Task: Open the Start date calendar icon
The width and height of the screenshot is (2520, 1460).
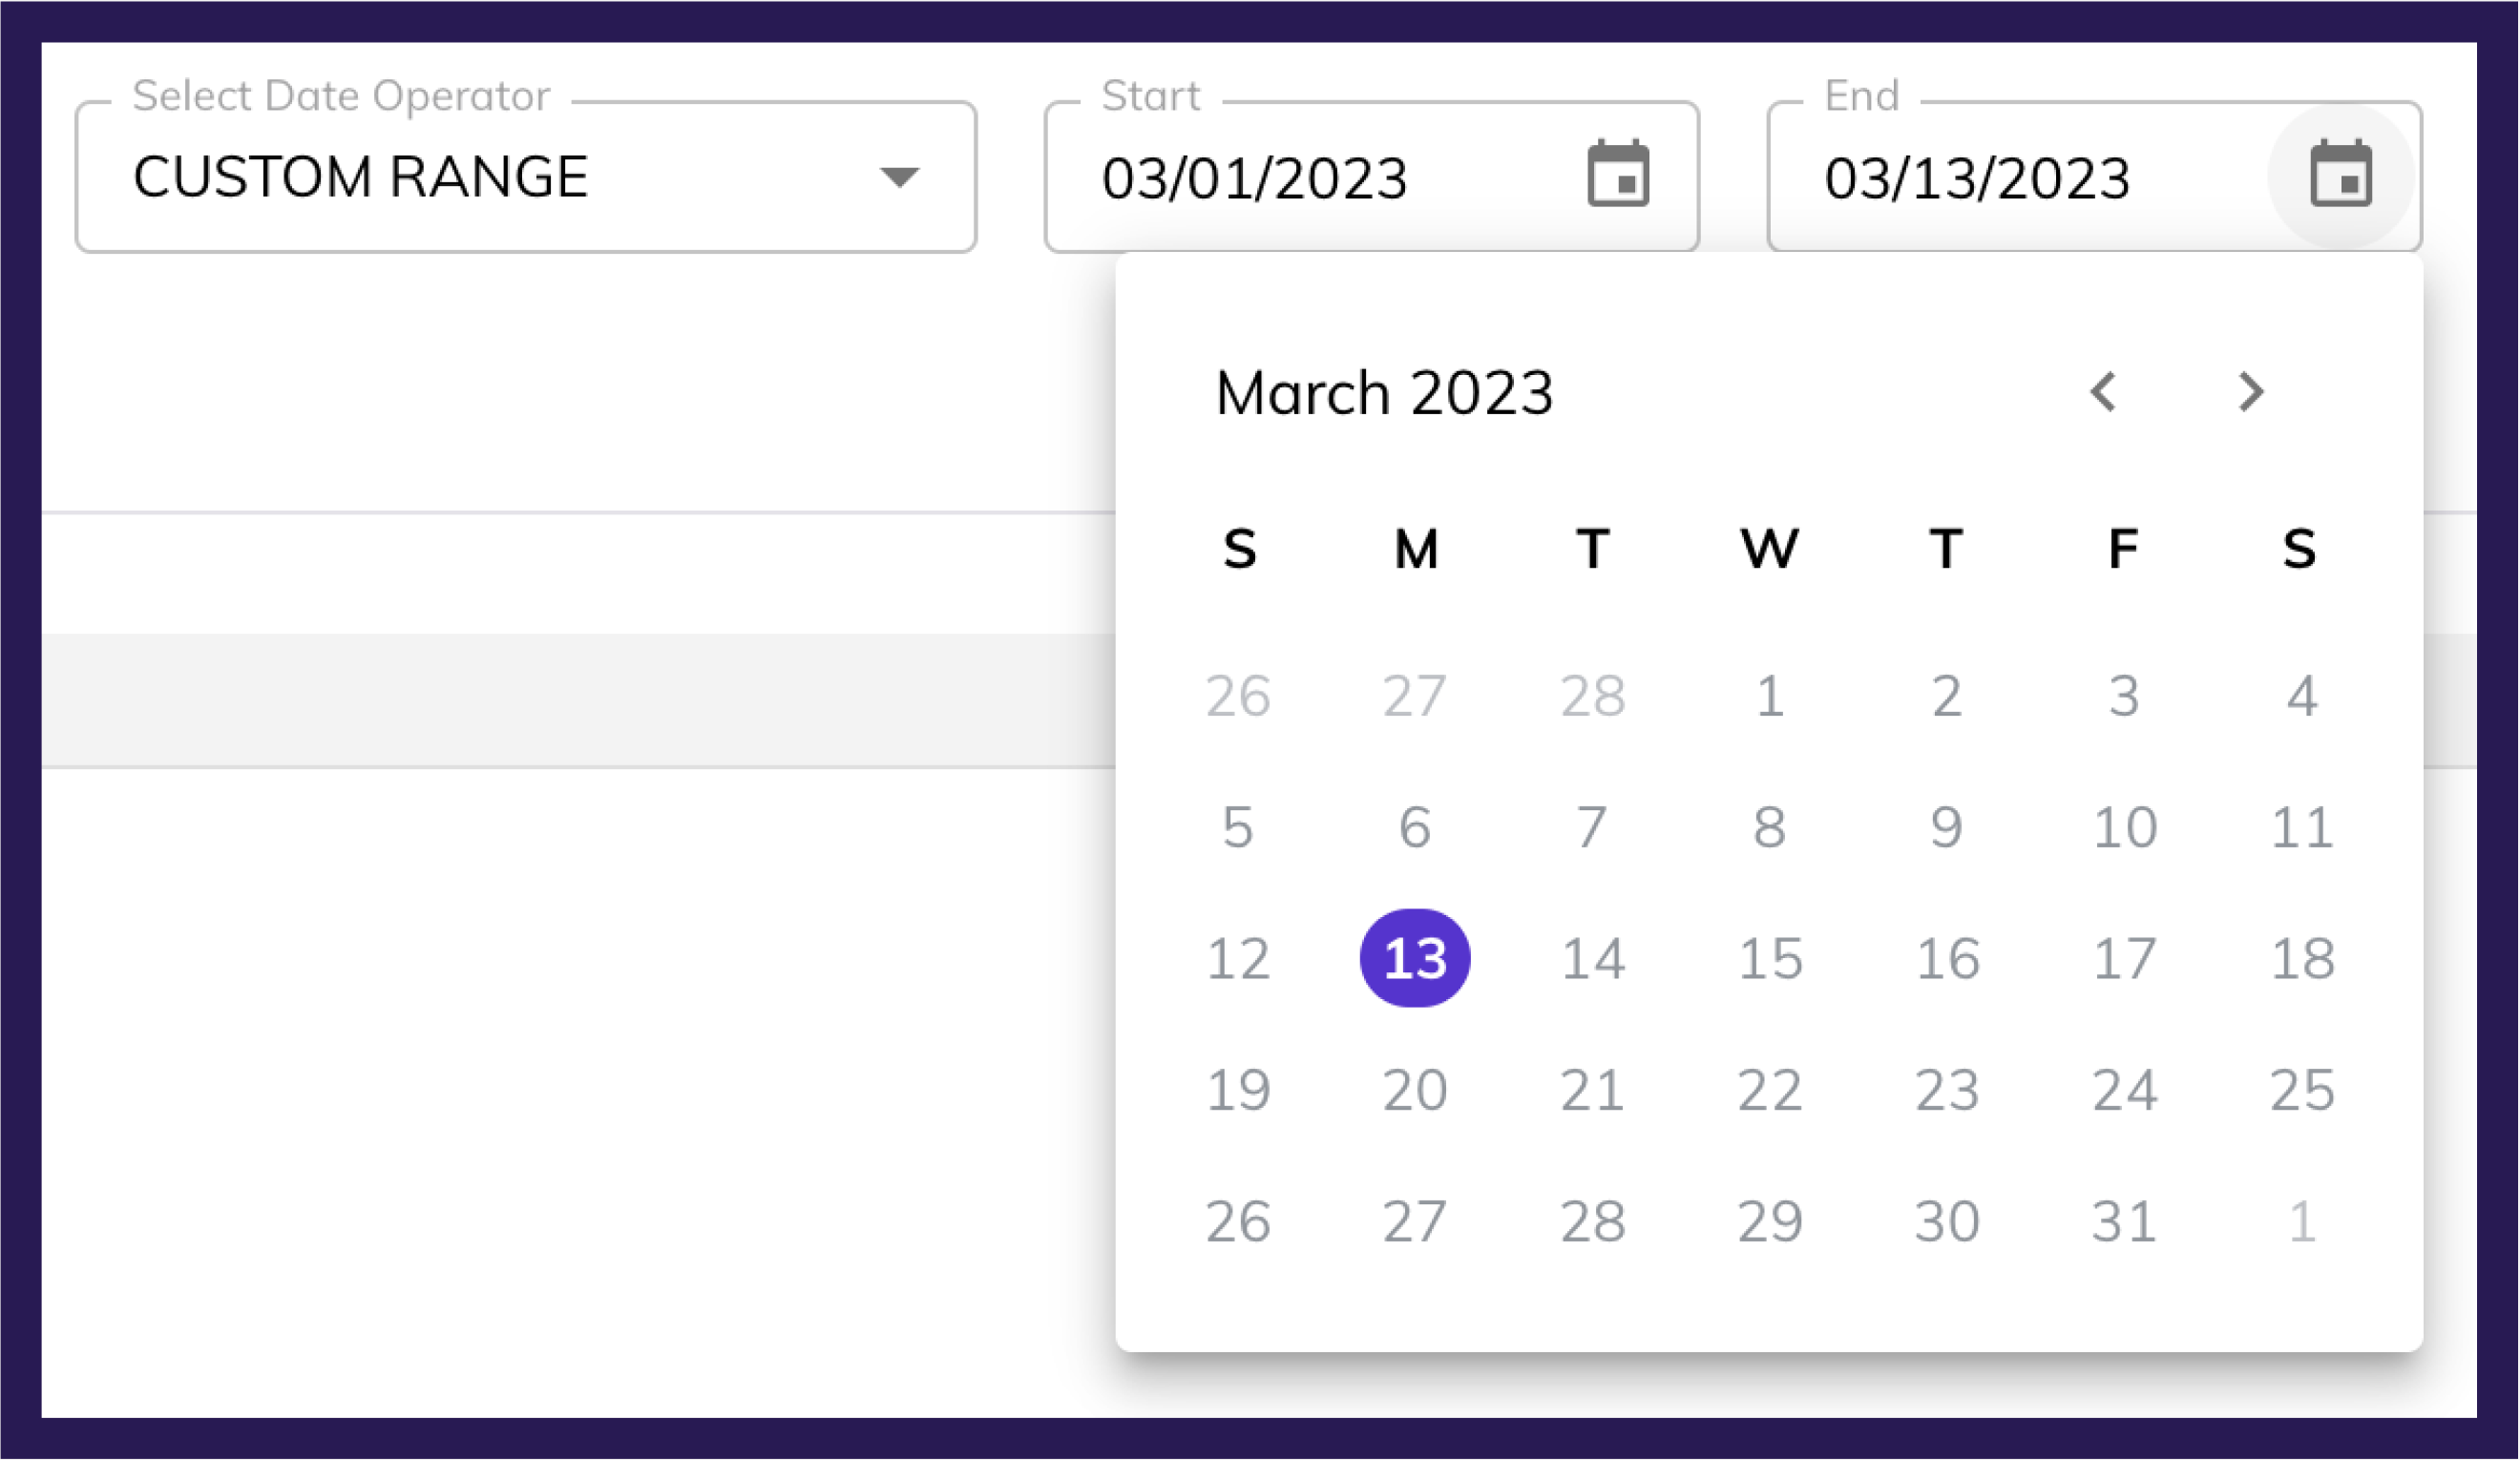Action: coord(1618,175)
